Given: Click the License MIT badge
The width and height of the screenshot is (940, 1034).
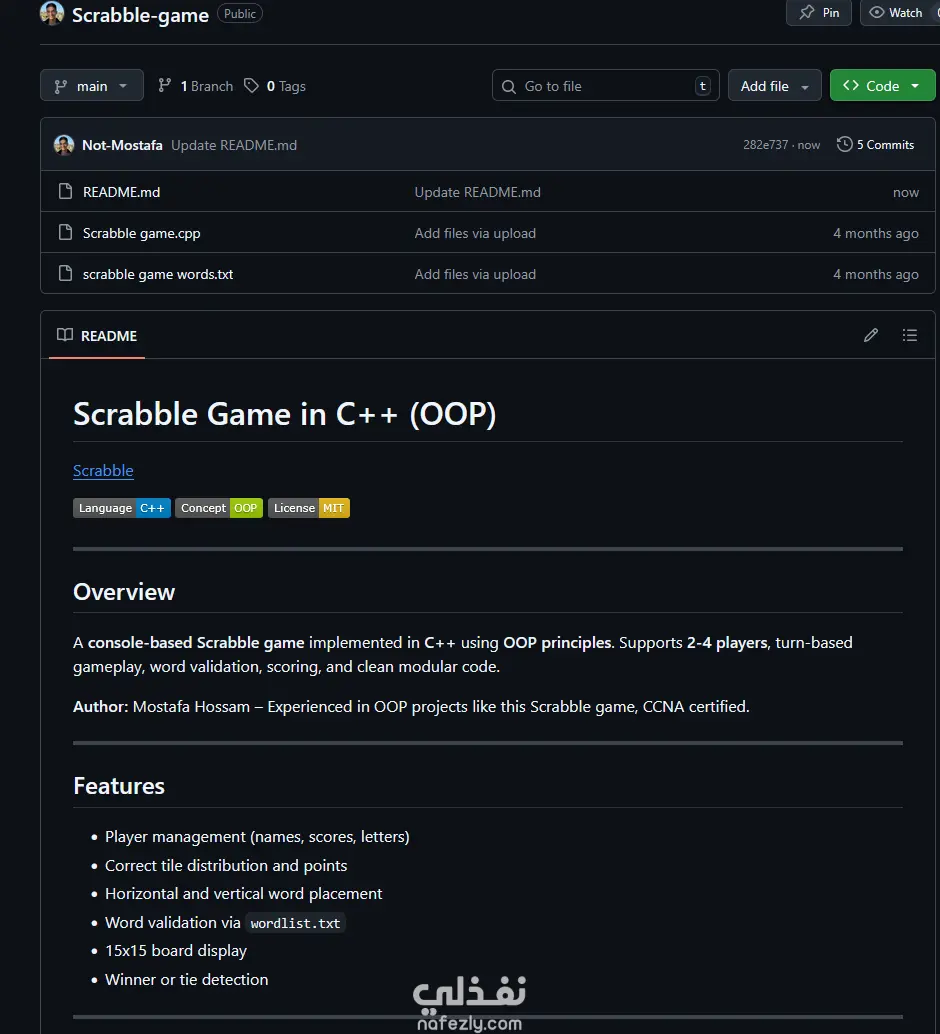Looking at the screenshot, I should coord(308,508).
